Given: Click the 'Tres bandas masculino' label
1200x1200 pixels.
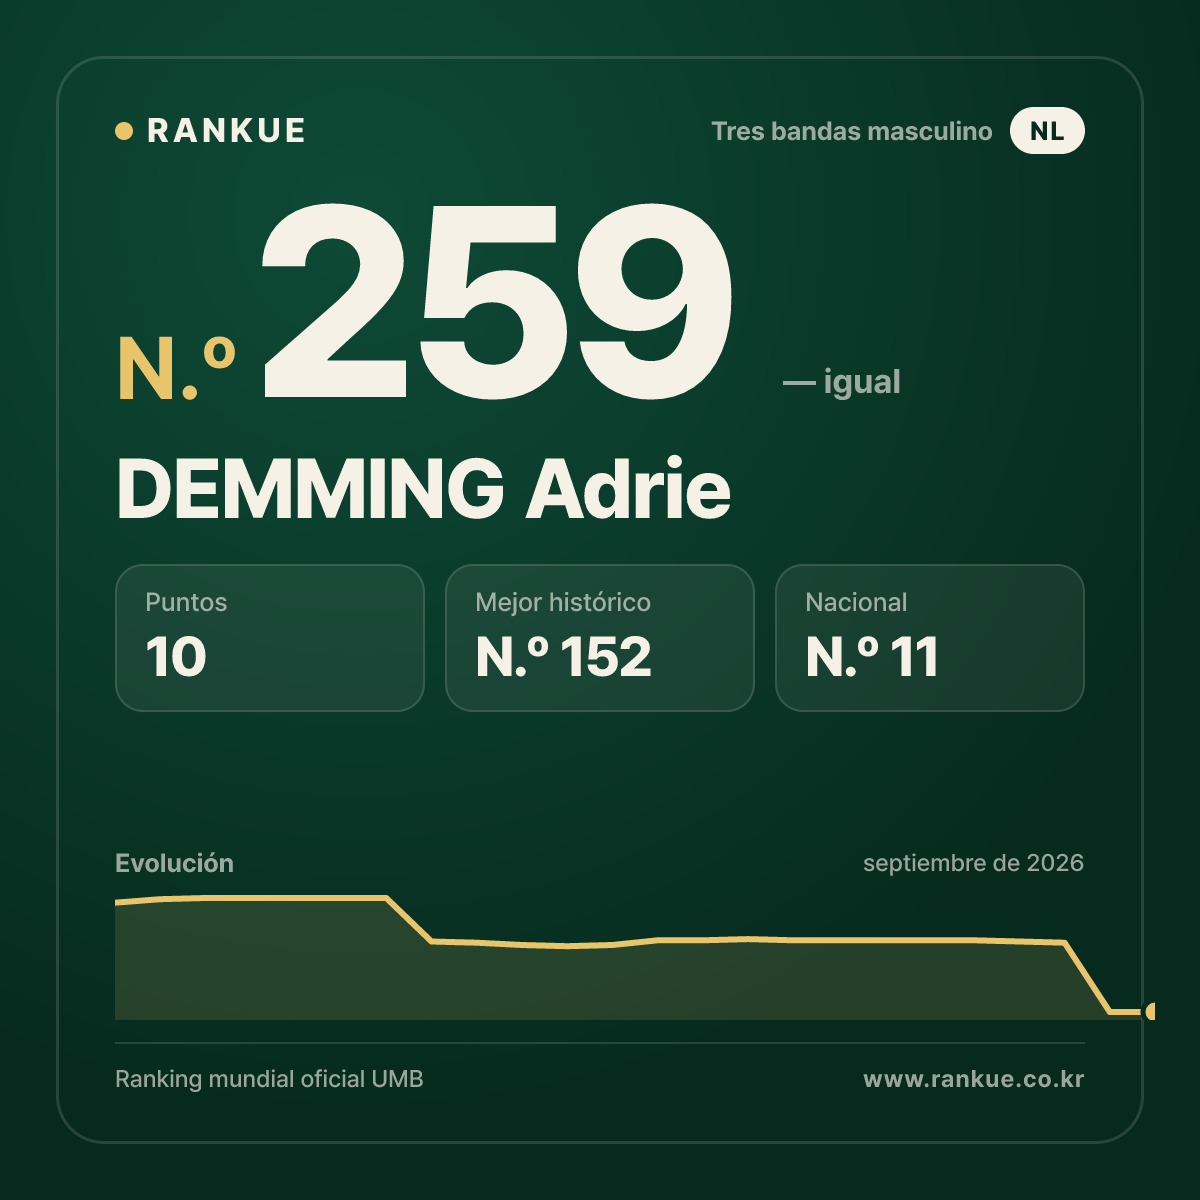Looking at the screenshot, I should click(x=852, y=131).
